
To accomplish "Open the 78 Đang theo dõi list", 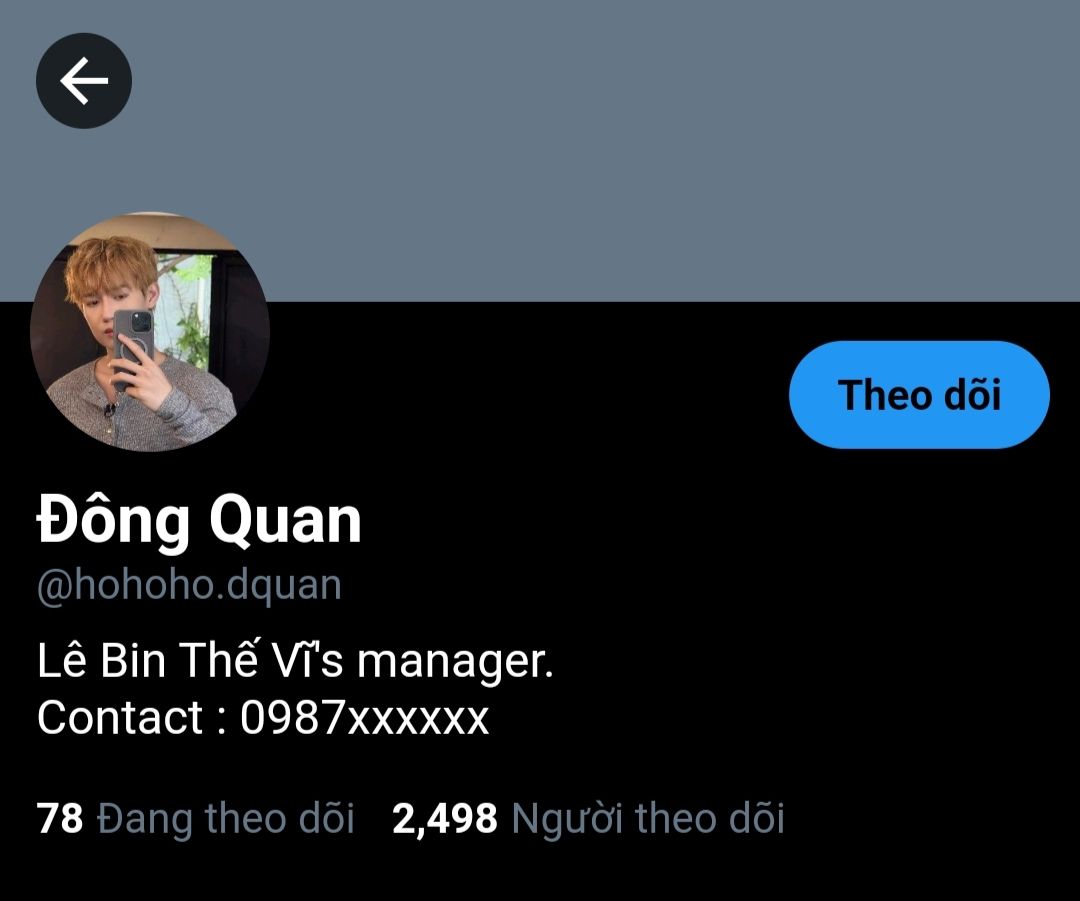I will [196, 818].
